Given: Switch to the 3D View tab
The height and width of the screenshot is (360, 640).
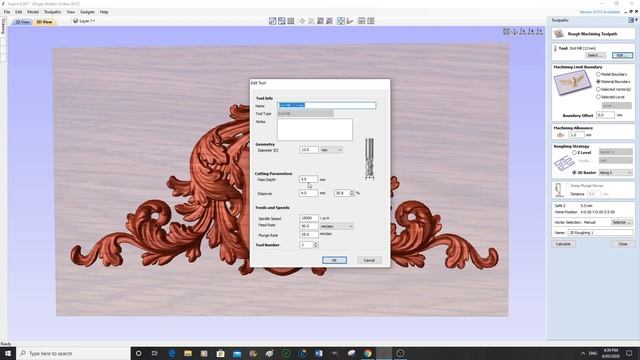Looking at the screenshot, I should tap(44, 22).
